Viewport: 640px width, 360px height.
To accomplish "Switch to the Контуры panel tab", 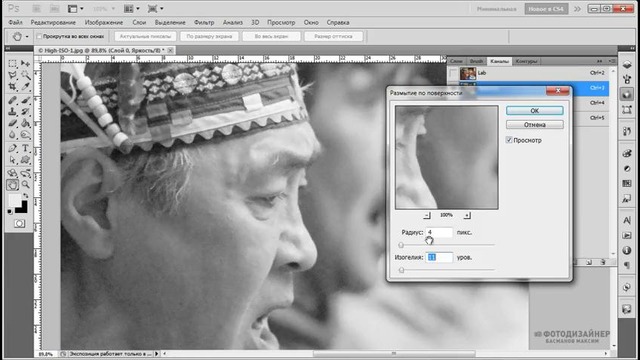I will point(526,61).
